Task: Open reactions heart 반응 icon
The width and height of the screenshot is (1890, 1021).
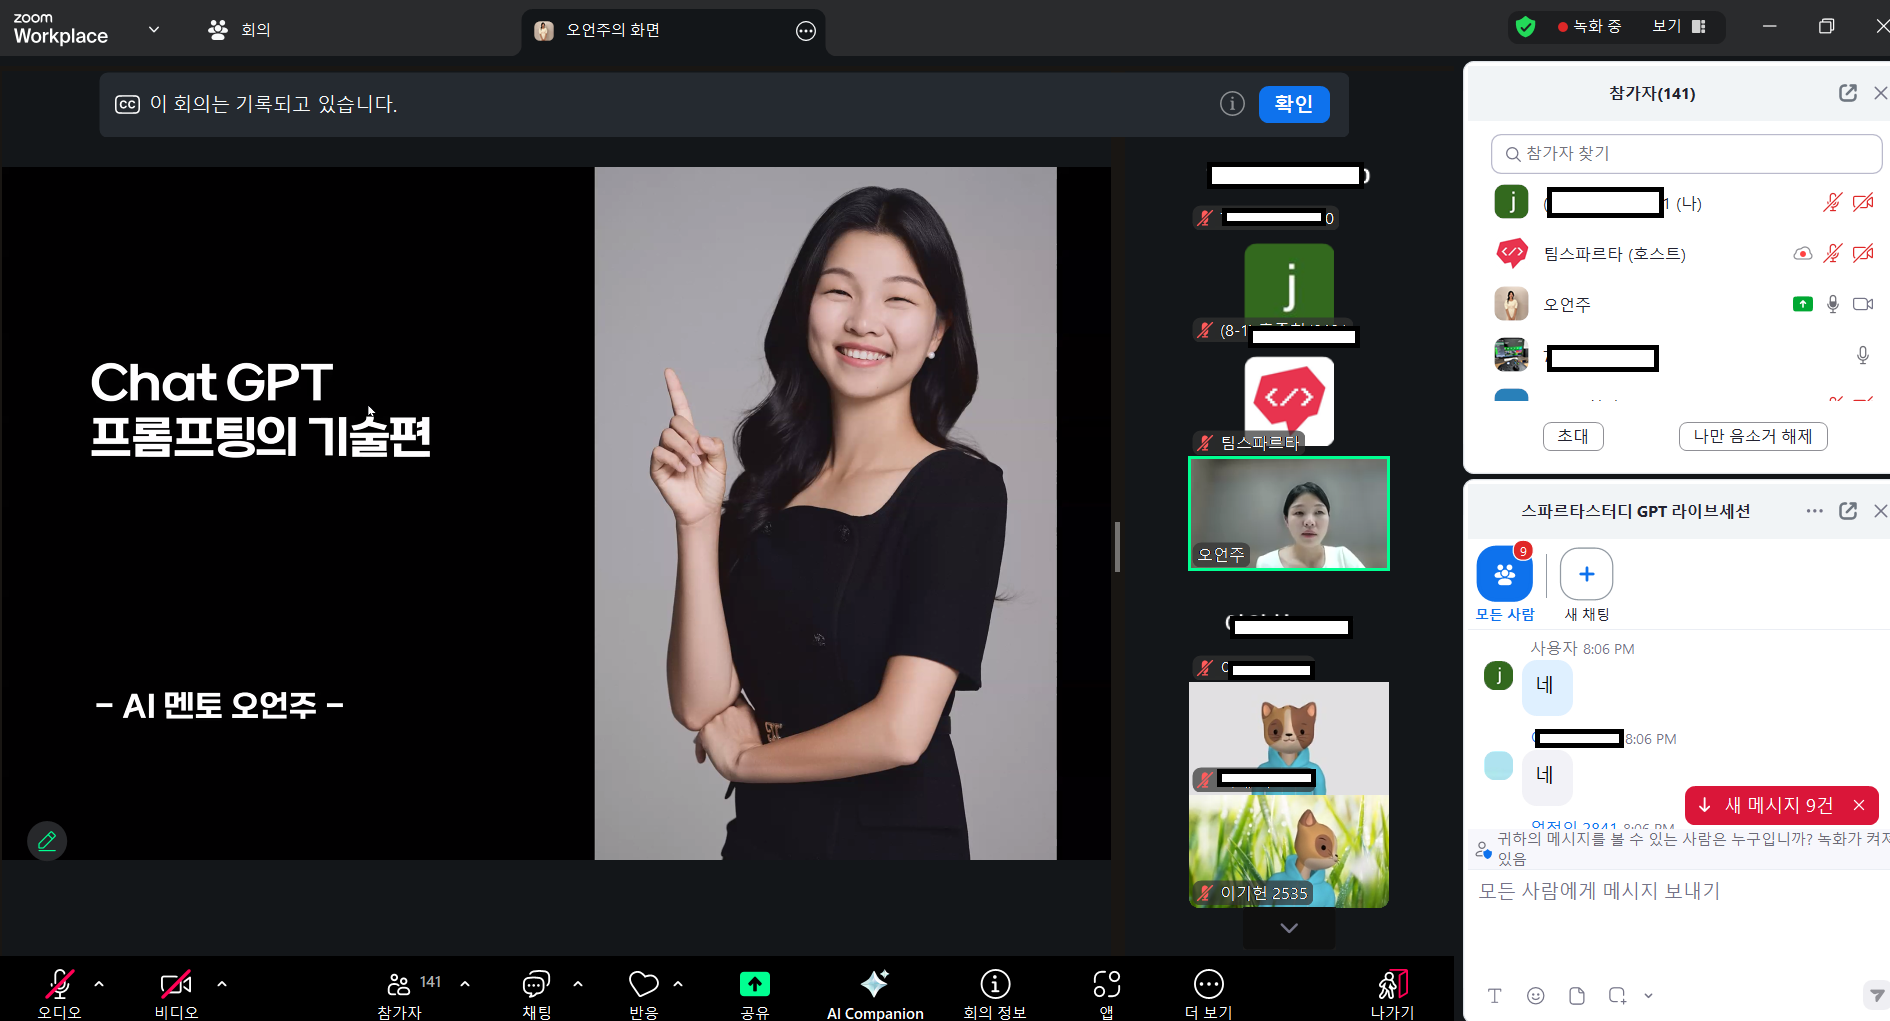Action: (x=643, y=984)
